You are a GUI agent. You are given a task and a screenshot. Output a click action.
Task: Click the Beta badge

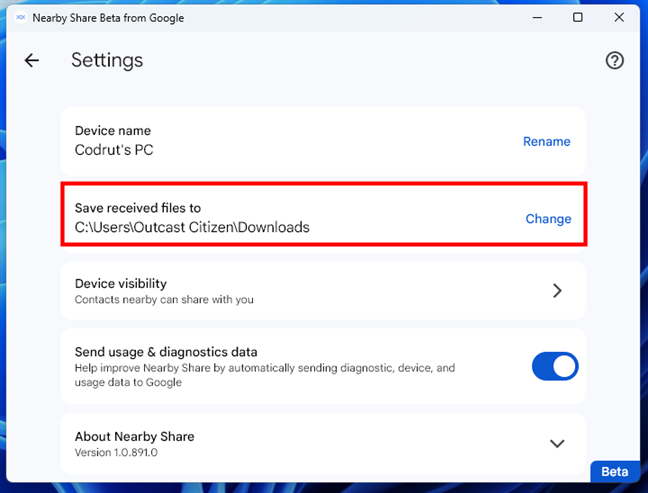[614, 472]
